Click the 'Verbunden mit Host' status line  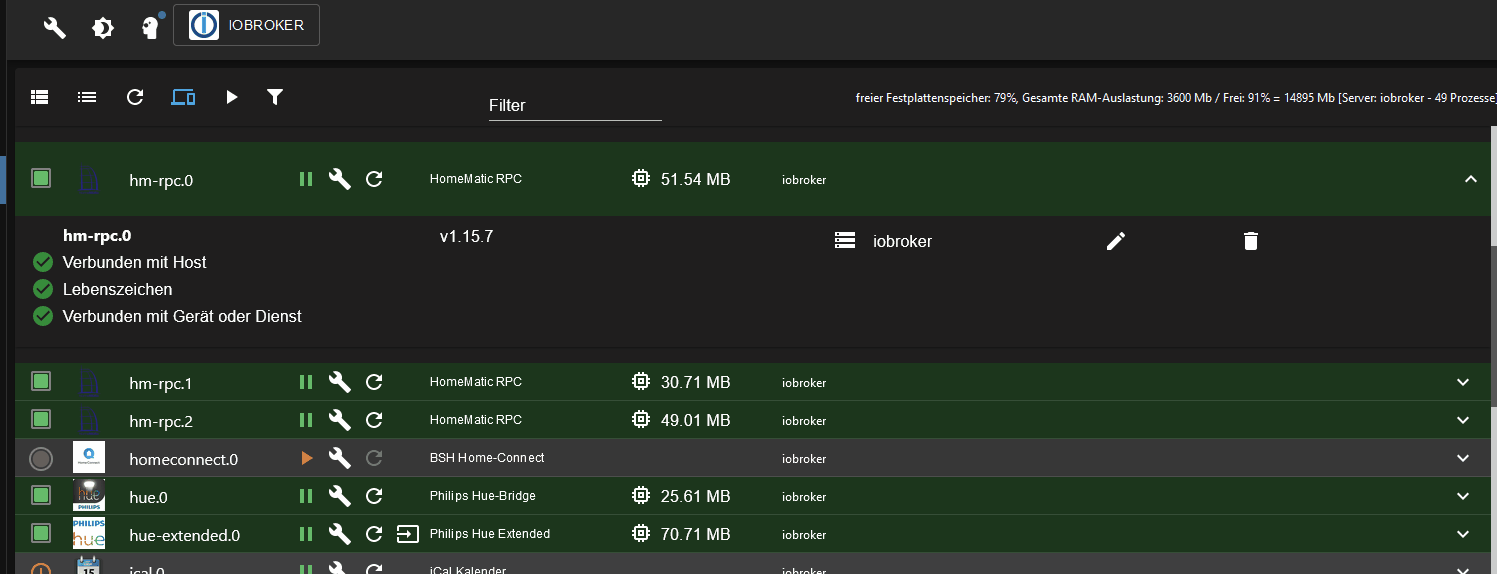[134, 262]
